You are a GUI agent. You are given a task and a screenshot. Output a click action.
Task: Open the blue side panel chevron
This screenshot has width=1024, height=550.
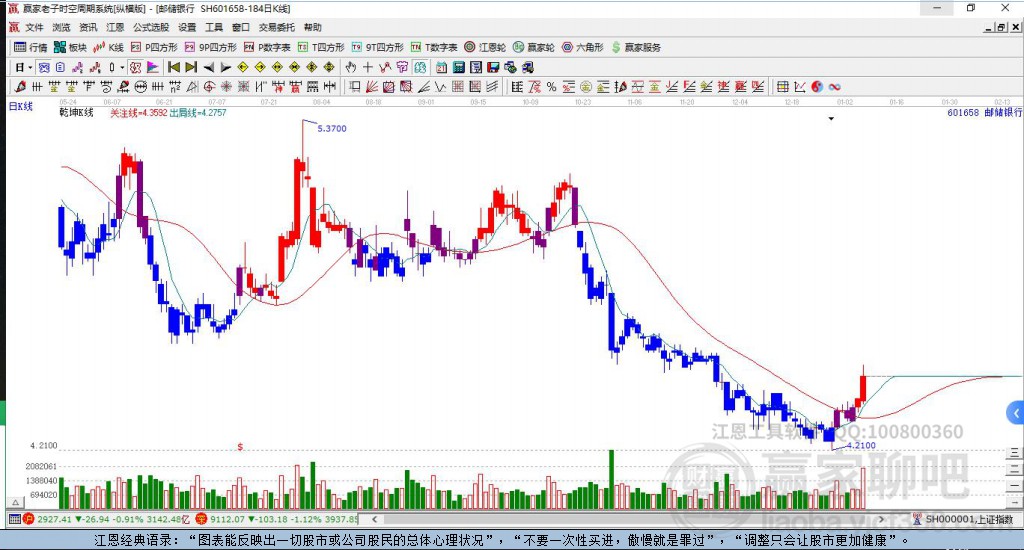(1016, 413)
